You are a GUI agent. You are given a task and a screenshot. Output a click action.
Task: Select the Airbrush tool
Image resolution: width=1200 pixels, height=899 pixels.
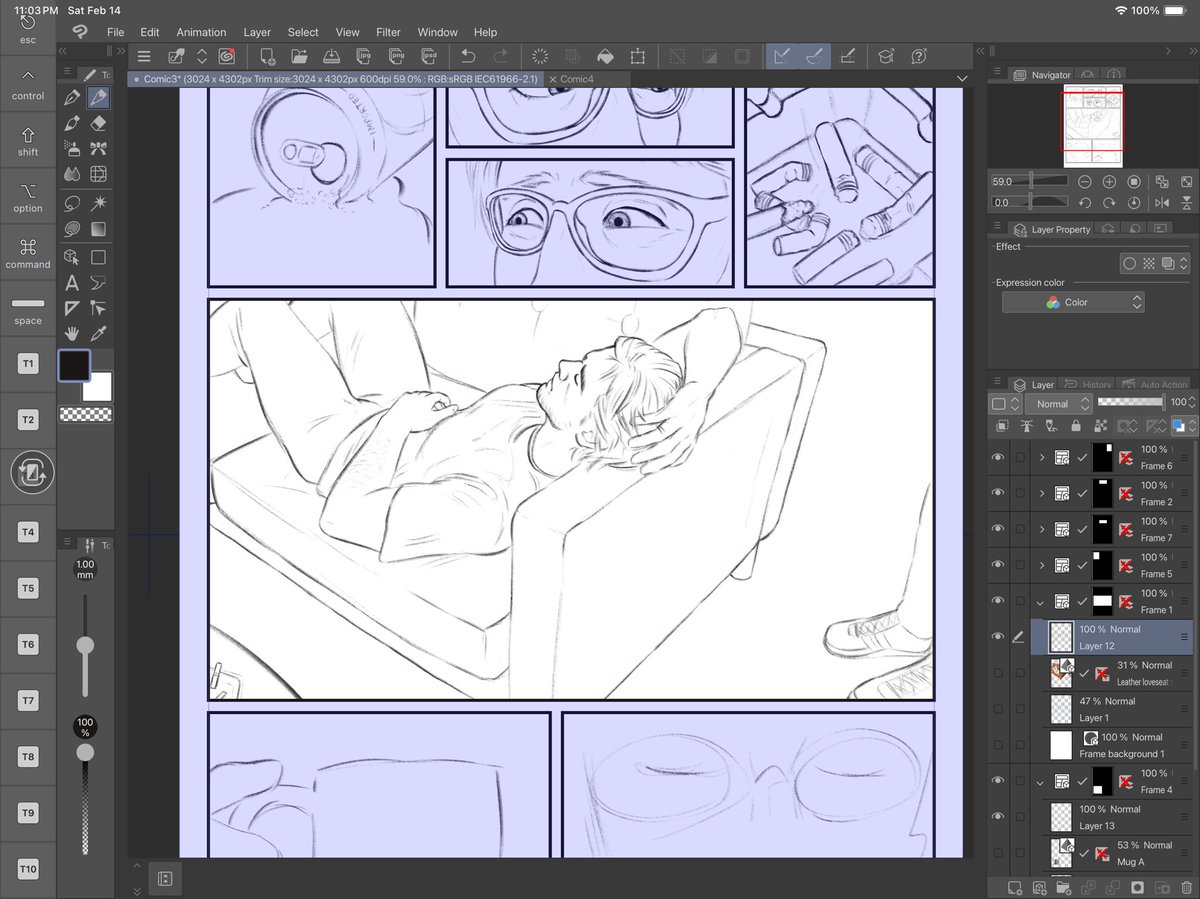tap(73, 148)
